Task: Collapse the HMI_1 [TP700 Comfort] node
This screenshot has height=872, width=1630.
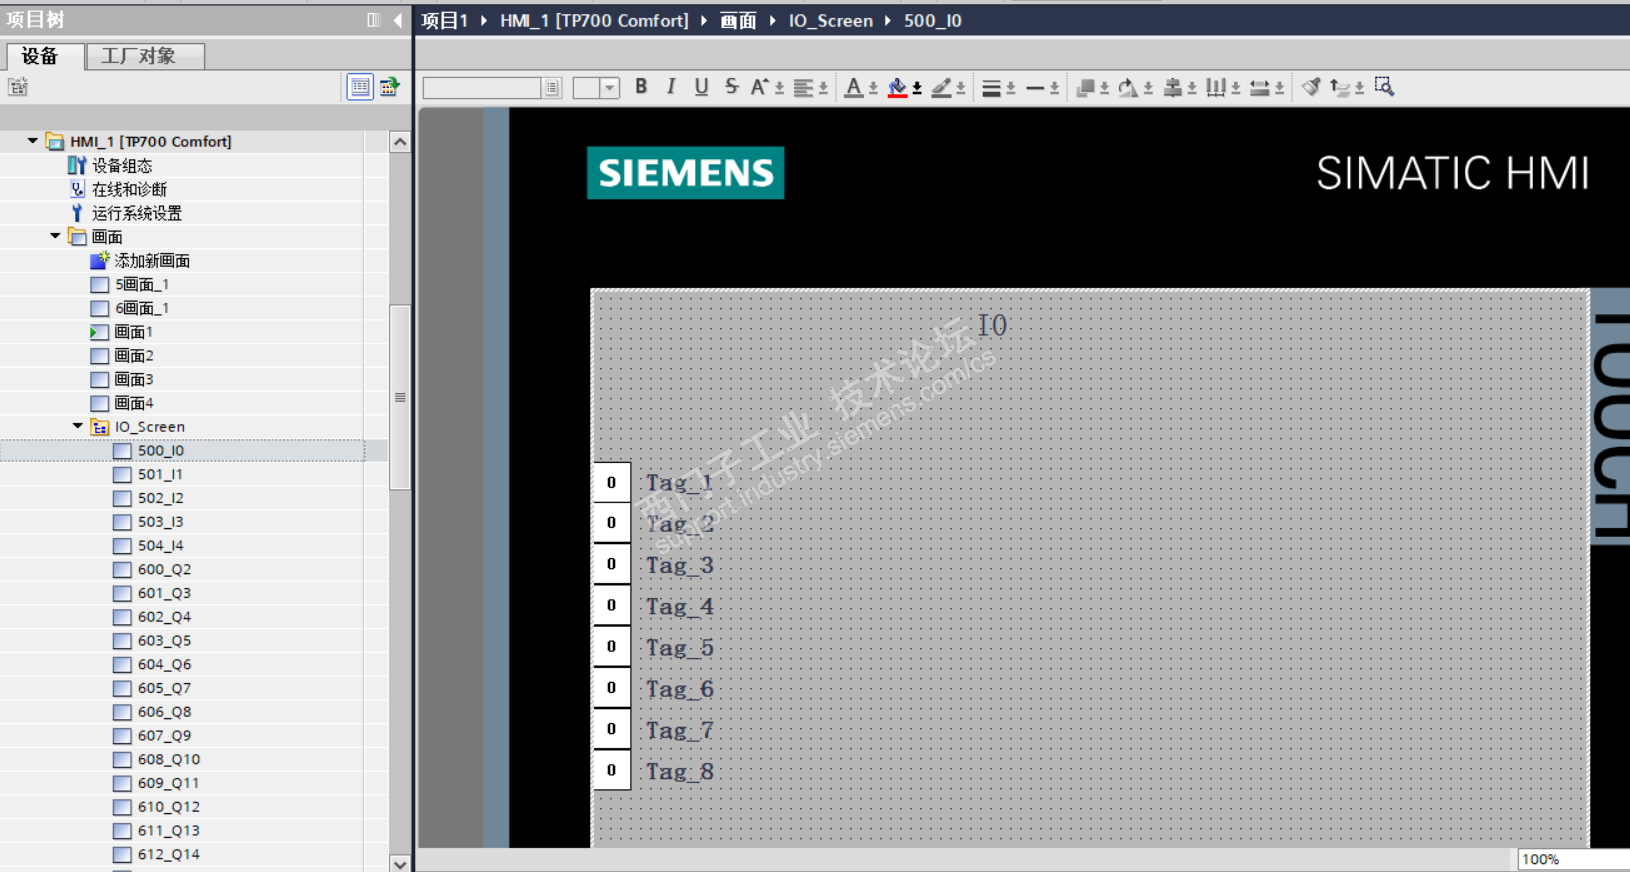Action: click(x=33, y=141)
